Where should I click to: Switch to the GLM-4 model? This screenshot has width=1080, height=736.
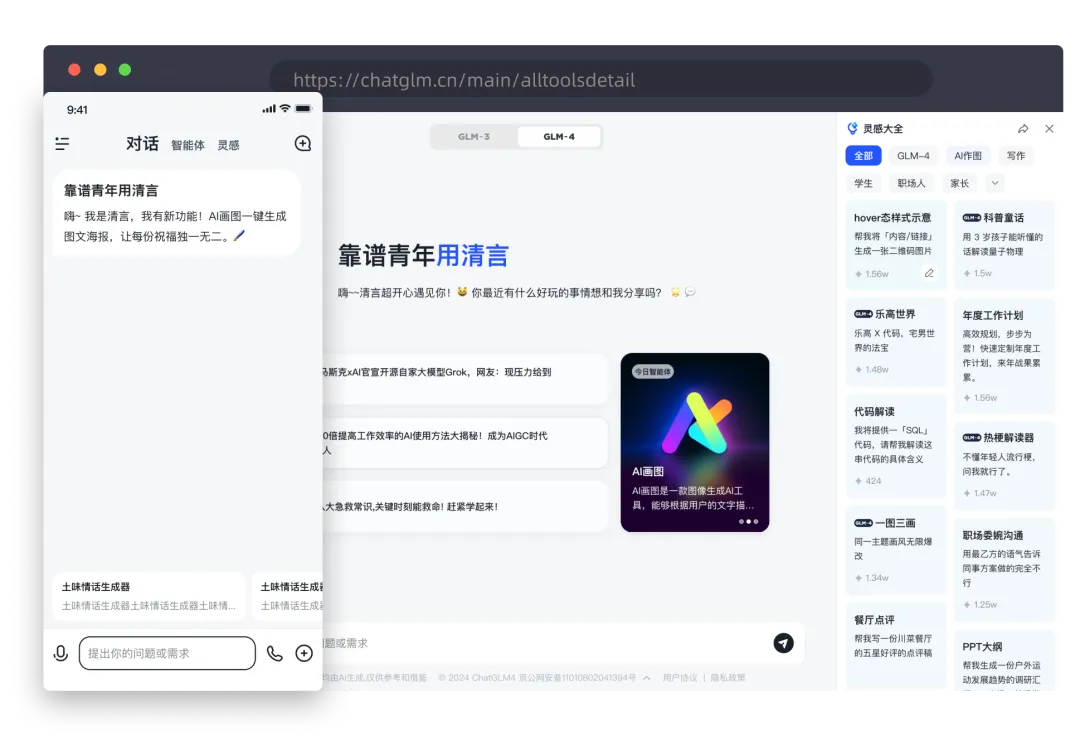coord(559,136)
